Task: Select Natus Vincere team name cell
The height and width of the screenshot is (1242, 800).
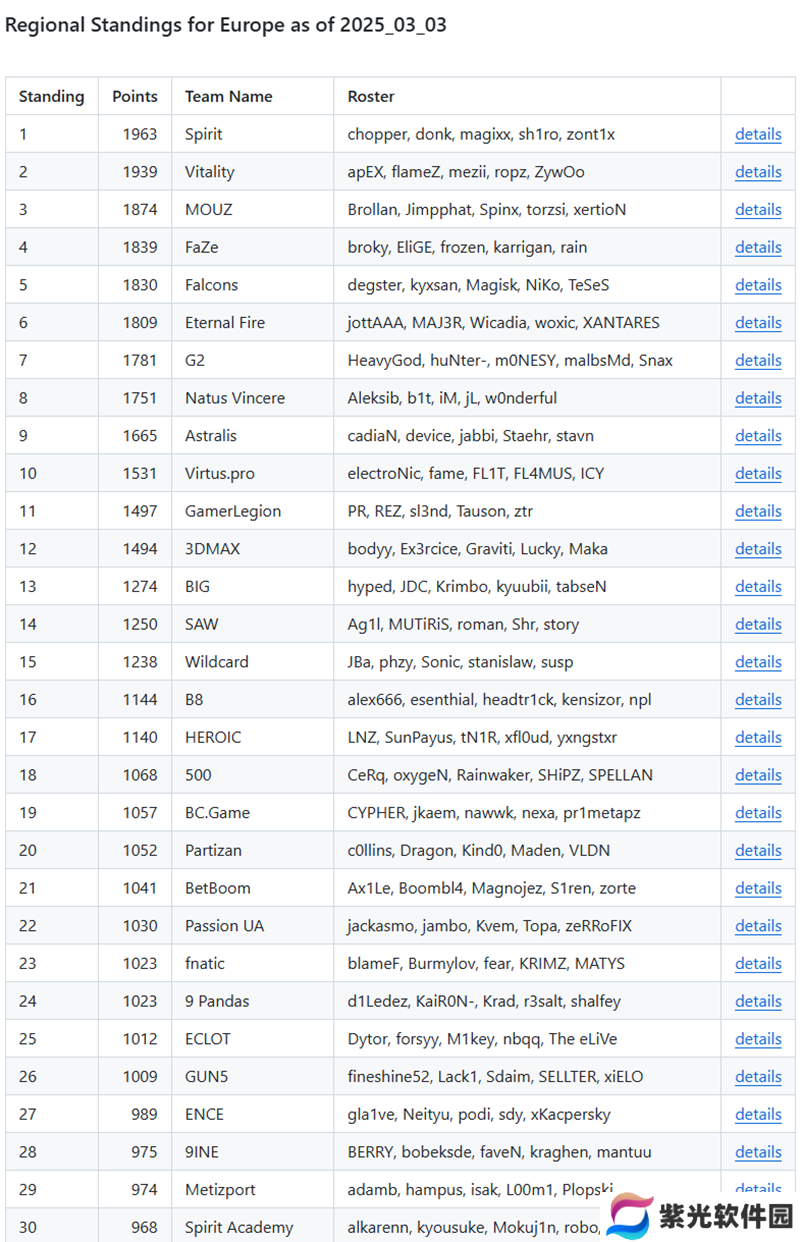Action: [253, 398]
